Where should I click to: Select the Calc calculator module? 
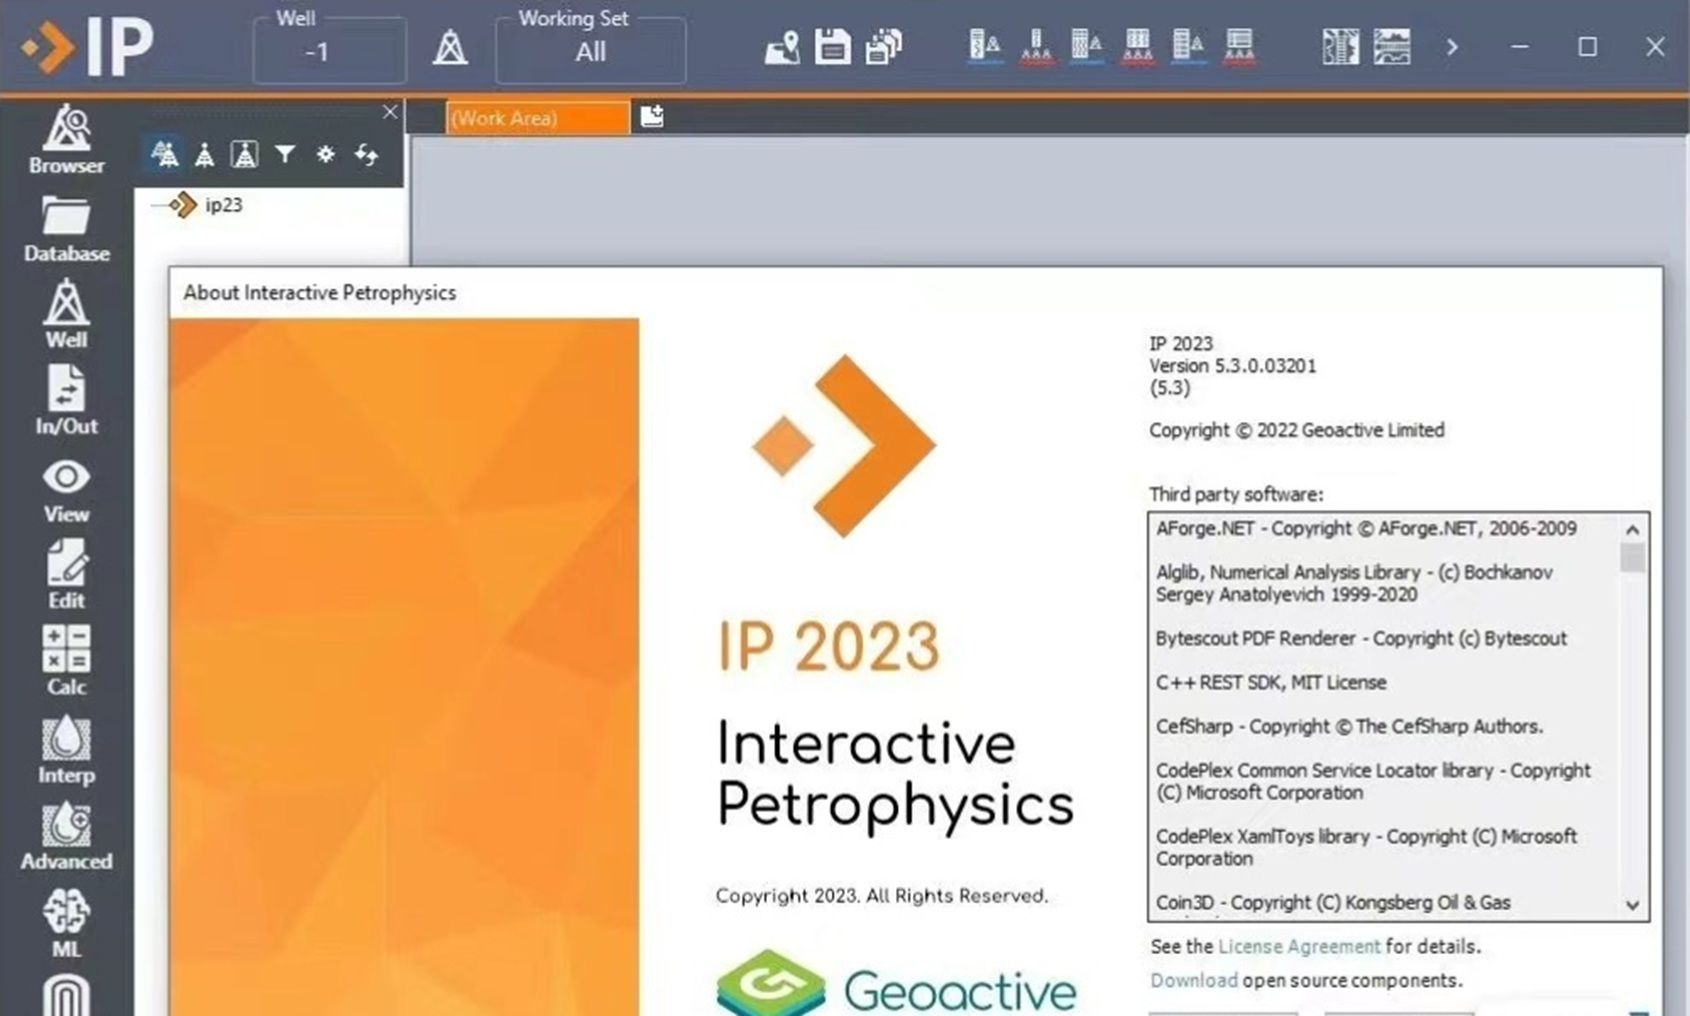click(x=66, y=660)
